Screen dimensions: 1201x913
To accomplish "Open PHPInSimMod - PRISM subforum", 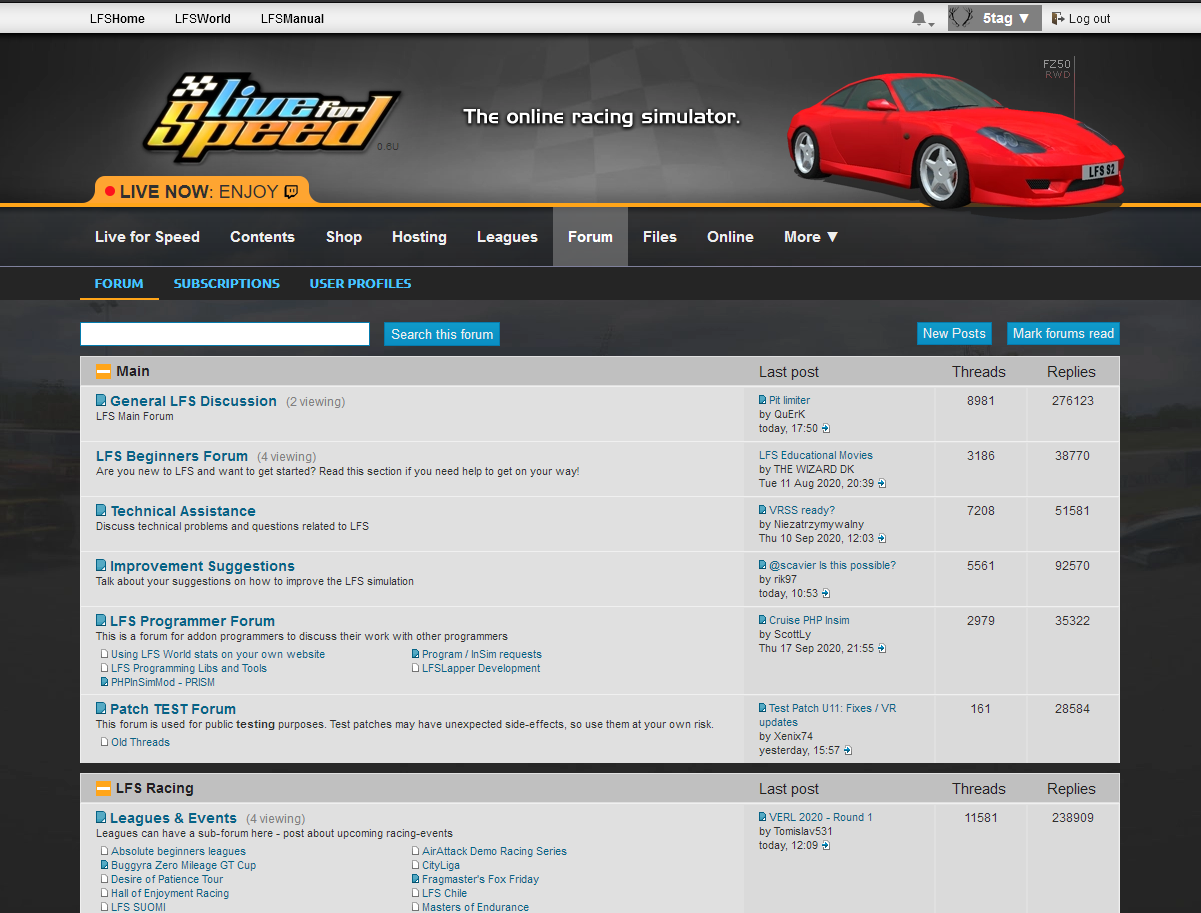I will coord(163,682).
